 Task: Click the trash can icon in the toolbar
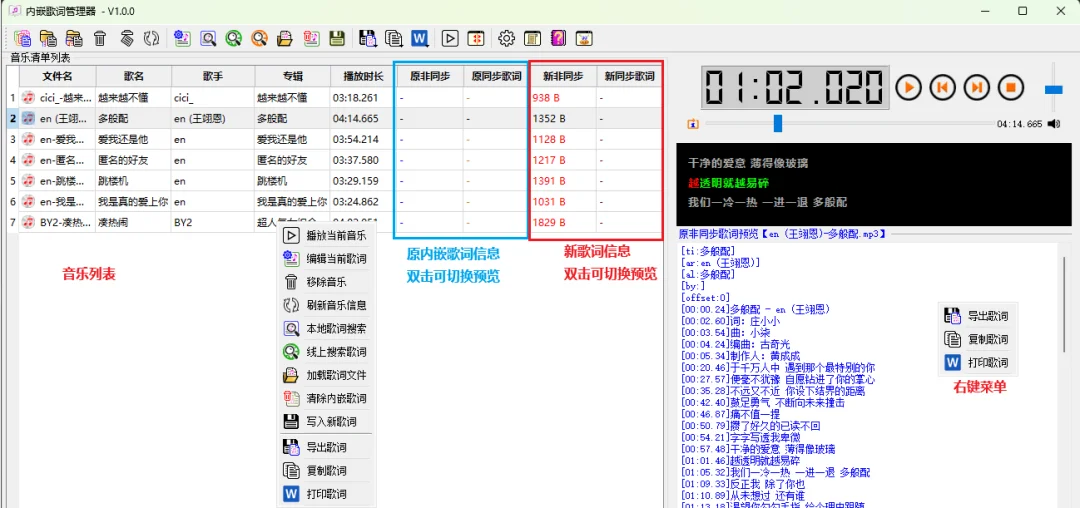click(x=100, y=39)
